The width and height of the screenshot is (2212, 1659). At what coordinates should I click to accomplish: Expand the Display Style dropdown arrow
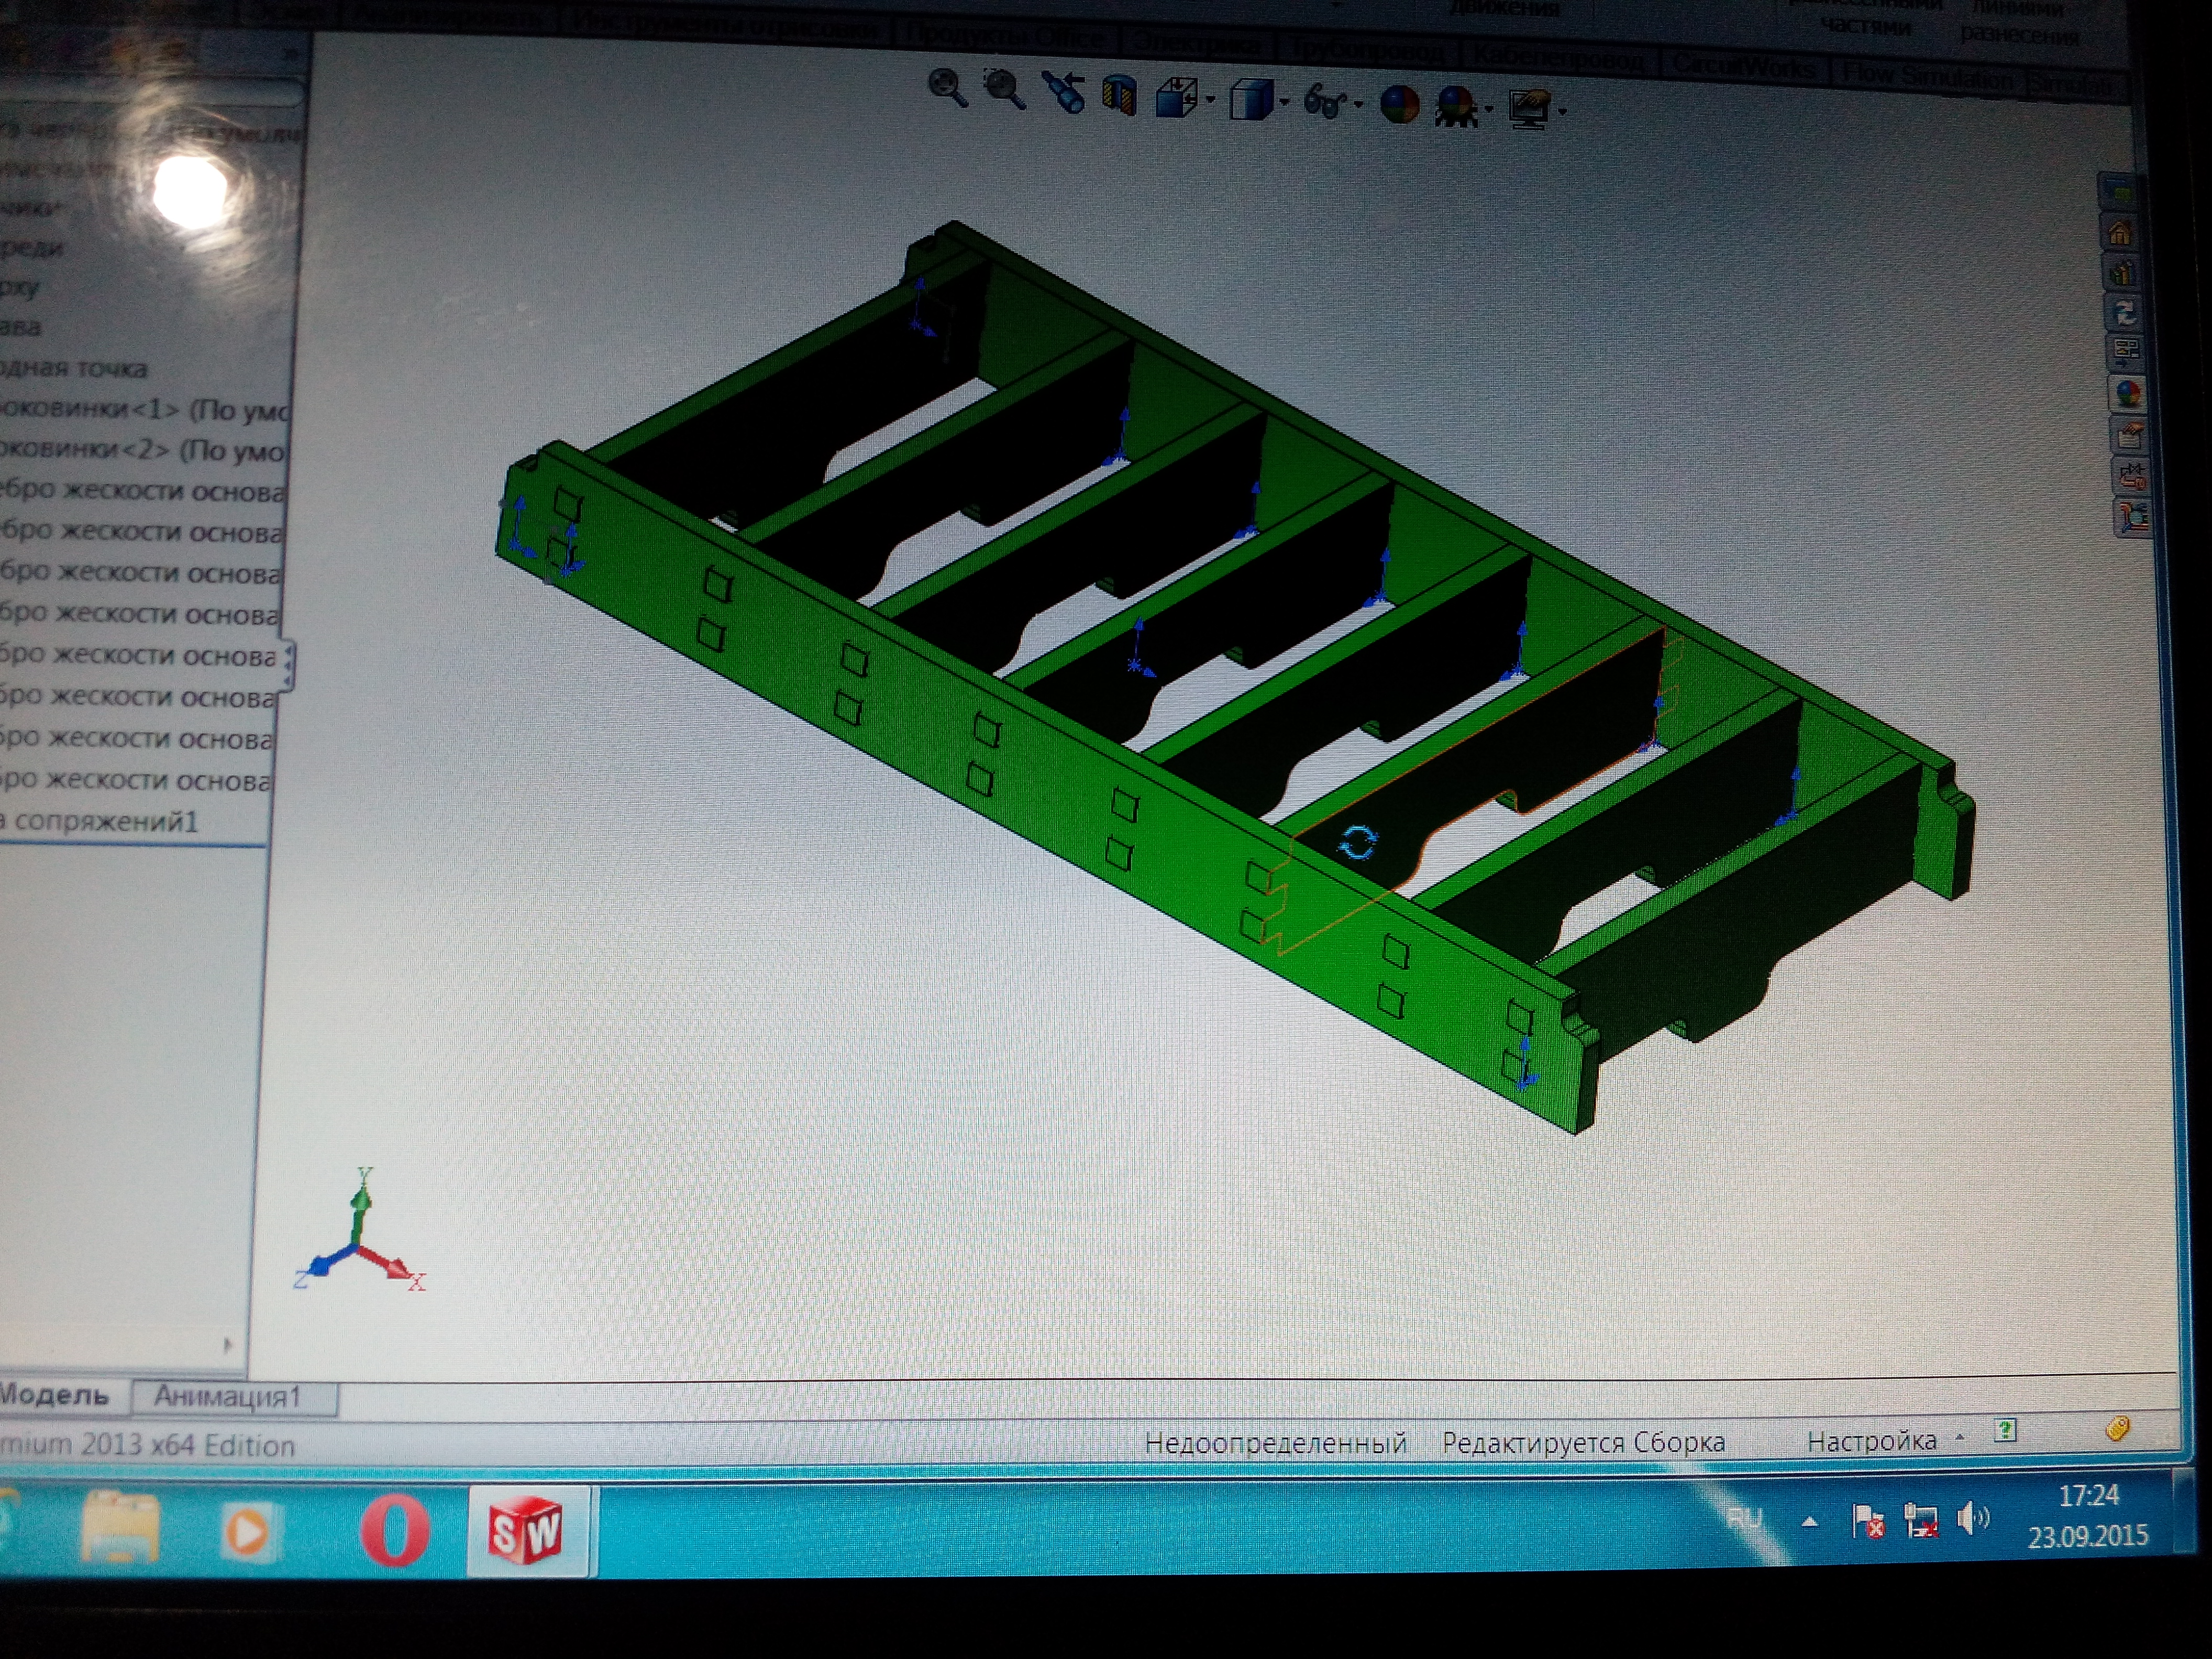click(1284, 102)
